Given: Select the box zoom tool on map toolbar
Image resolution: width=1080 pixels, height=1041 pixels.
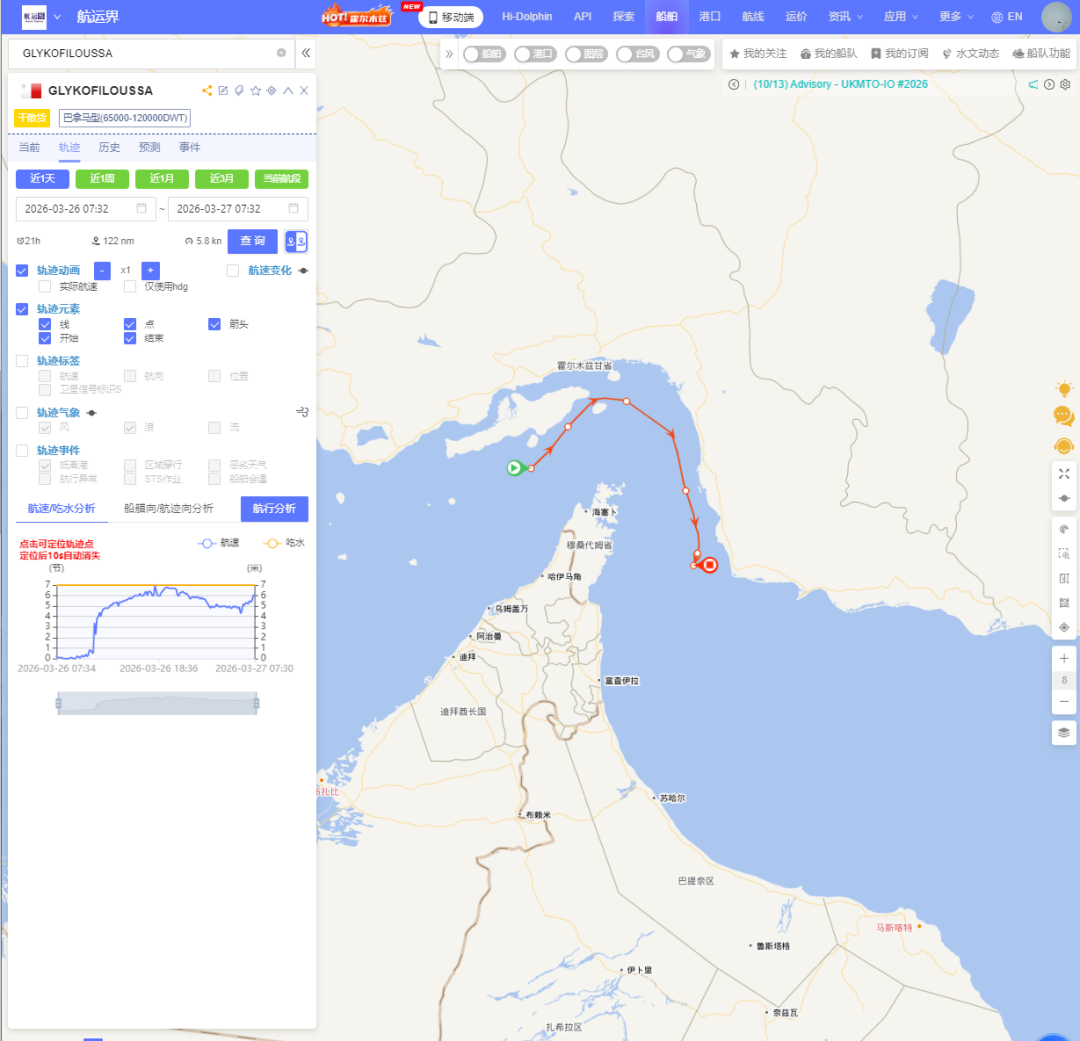Looking at the screenshot, I should coord(1064,554).
